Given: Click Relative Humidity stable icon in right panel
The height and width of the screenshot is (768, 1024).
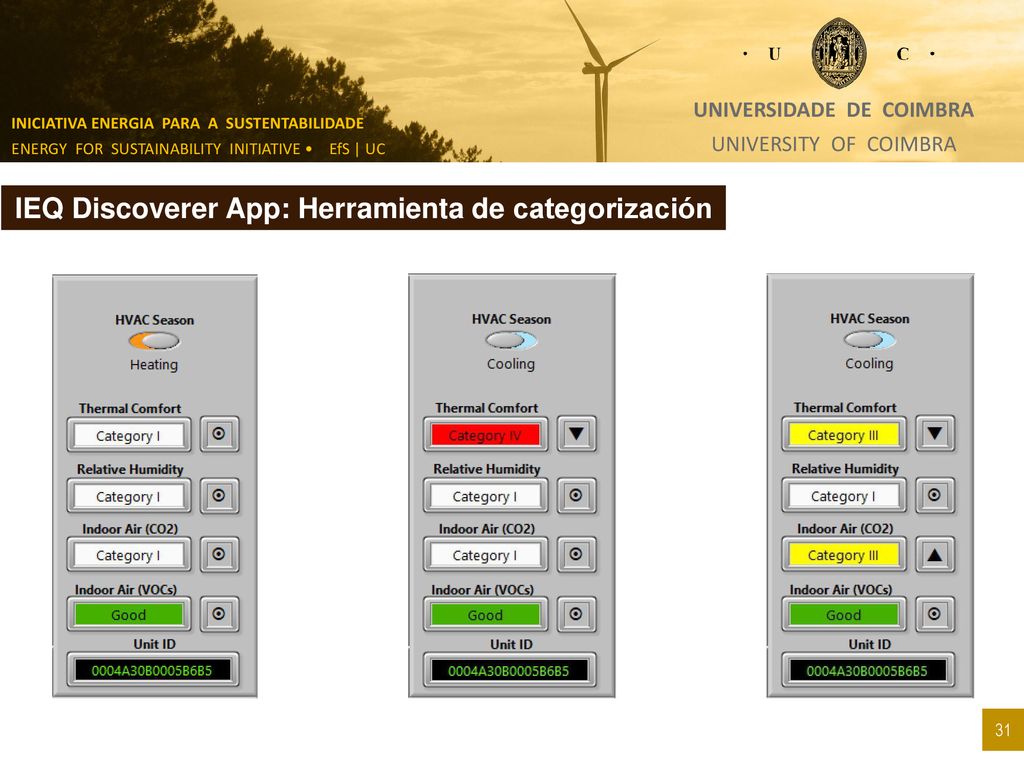Looking at the screenshot, I should (935, 495).
